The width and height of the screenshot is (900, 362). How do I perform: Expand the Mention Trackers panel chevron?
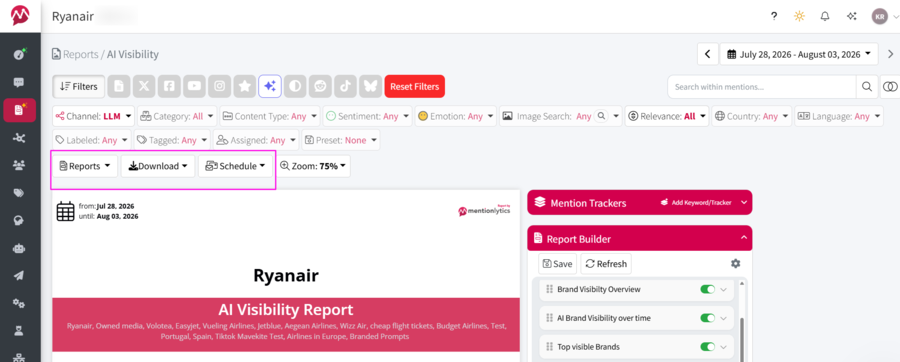pyautogui.click(x=744, y=203)
